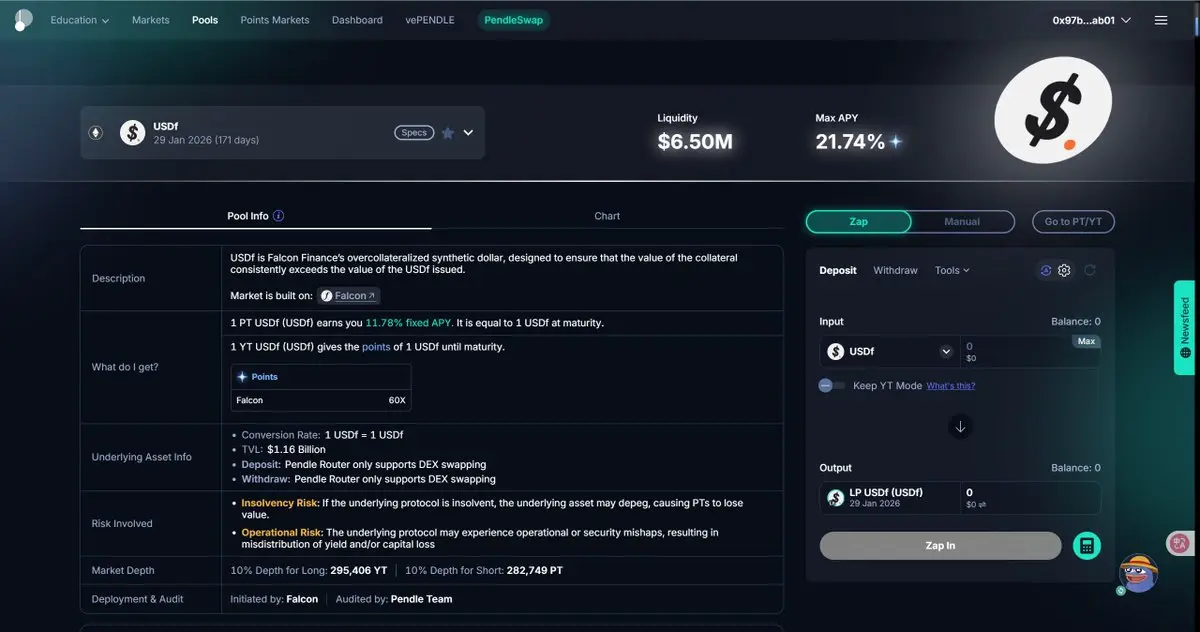Open the Falcon protocol link
This screenshot has height=632, width=1200.
[x=349, y=296]
